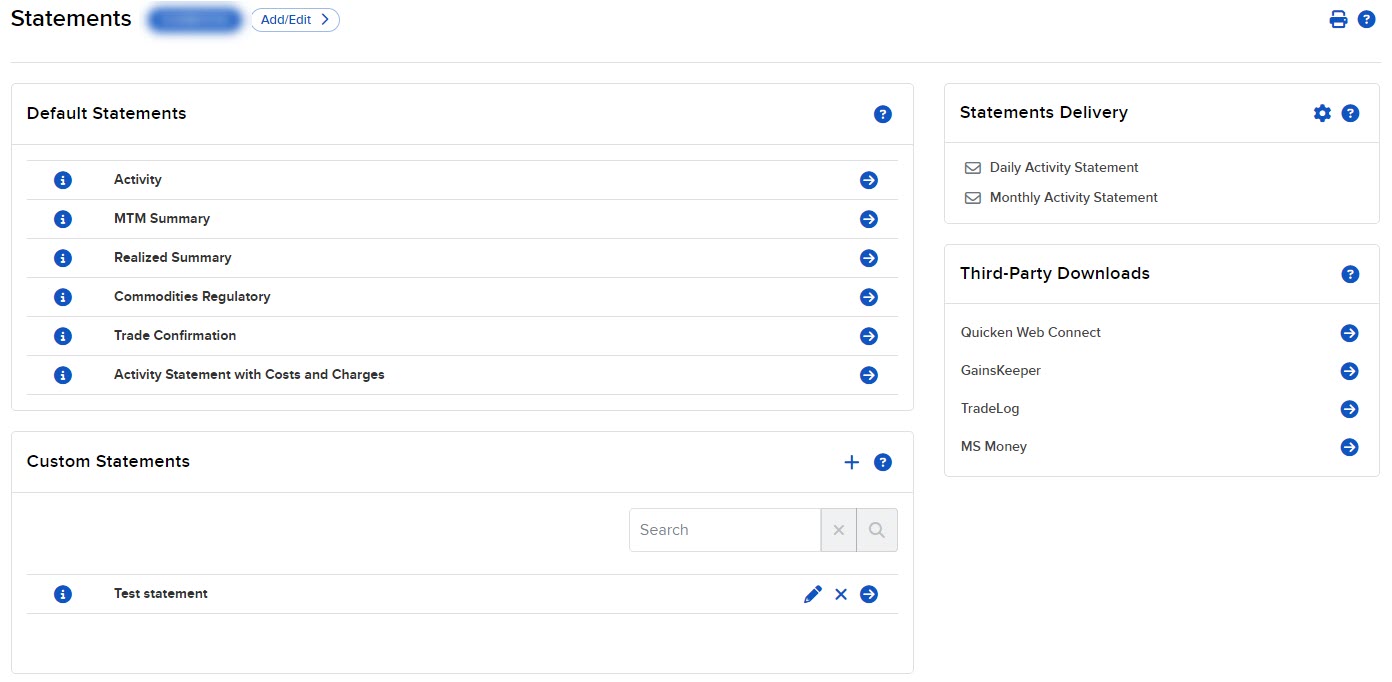Click the search magnifier in Custom Statements
The image size is (1392, 682).
click(x=876, y=529)
